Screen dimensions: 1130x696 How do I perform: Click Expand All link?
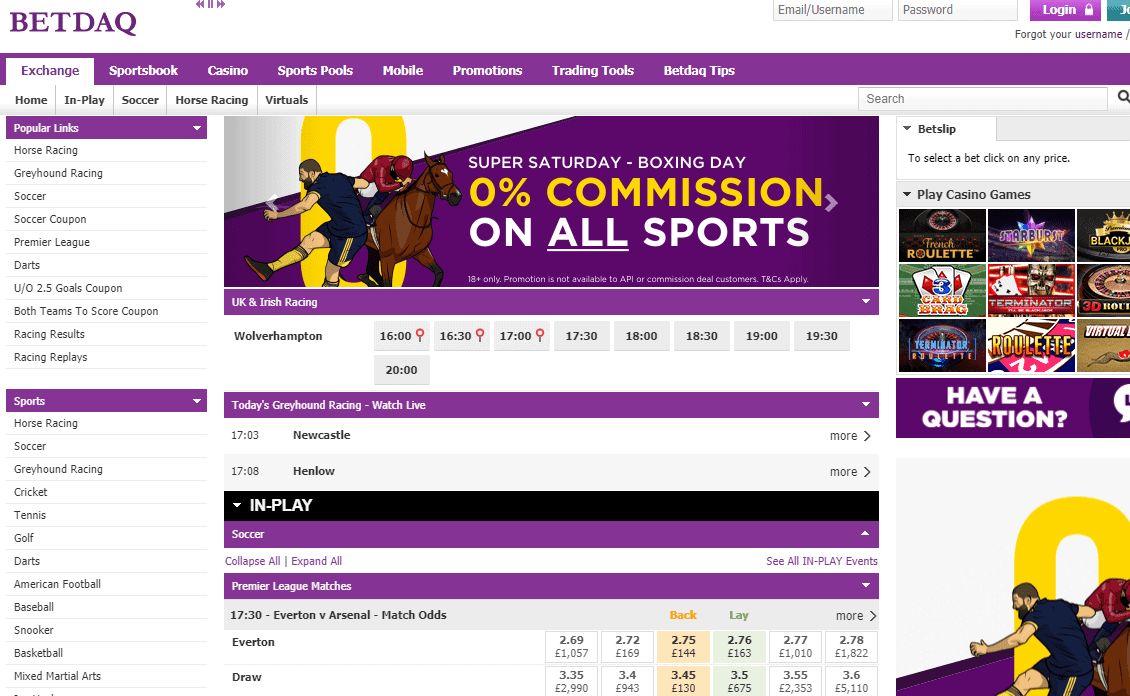click(316, 561)
